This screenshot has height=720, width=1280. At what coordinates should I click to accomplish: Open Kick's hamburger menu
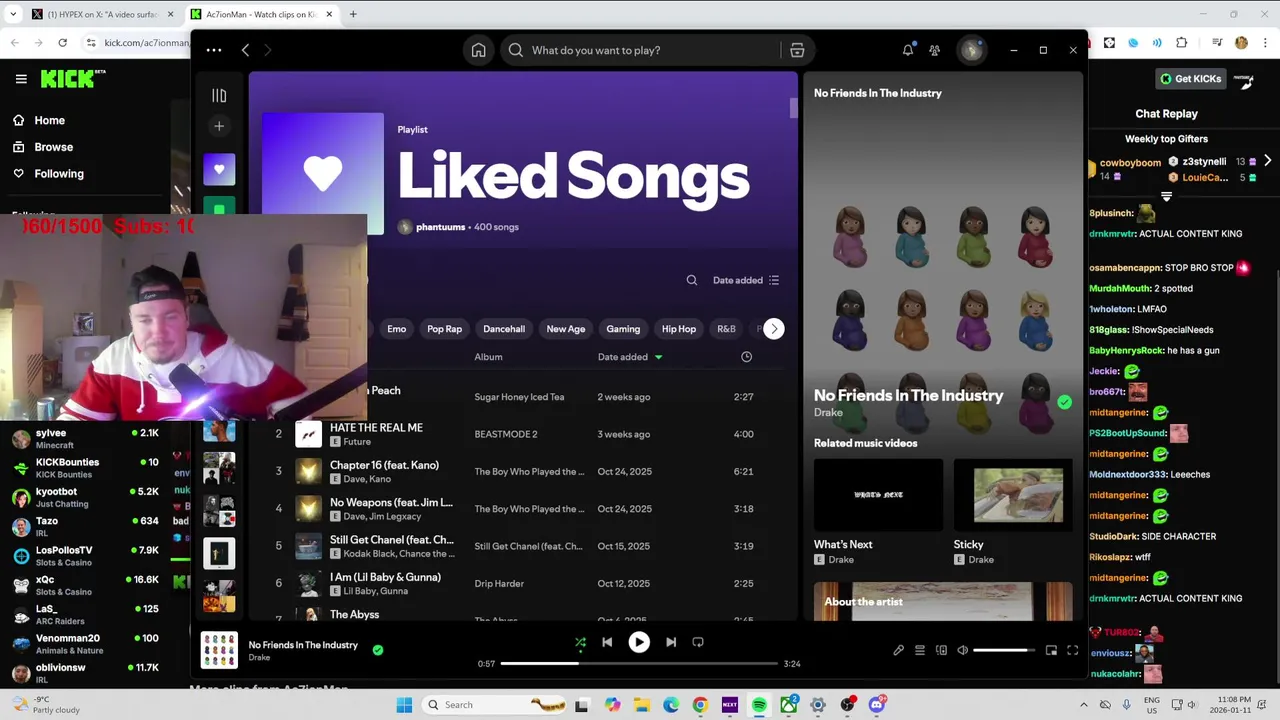(x=21, y=79)
